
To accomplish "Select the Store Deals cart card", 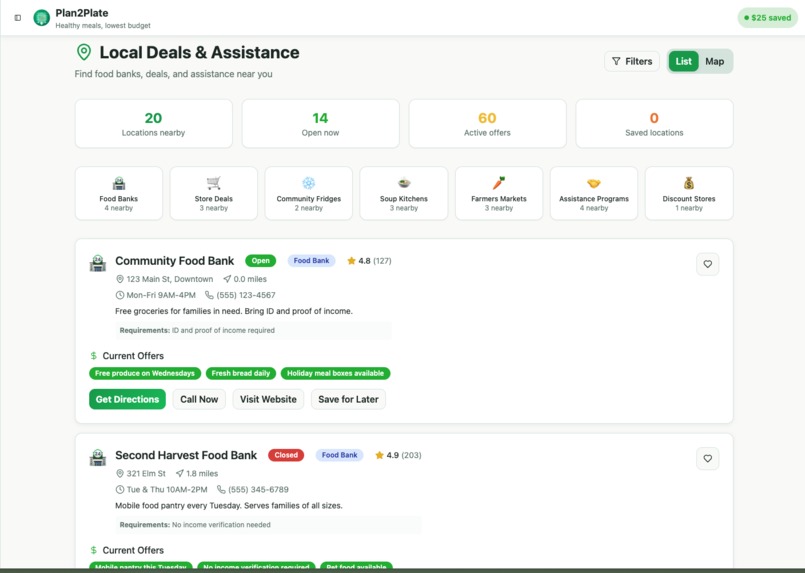I will tap(214, 193).
